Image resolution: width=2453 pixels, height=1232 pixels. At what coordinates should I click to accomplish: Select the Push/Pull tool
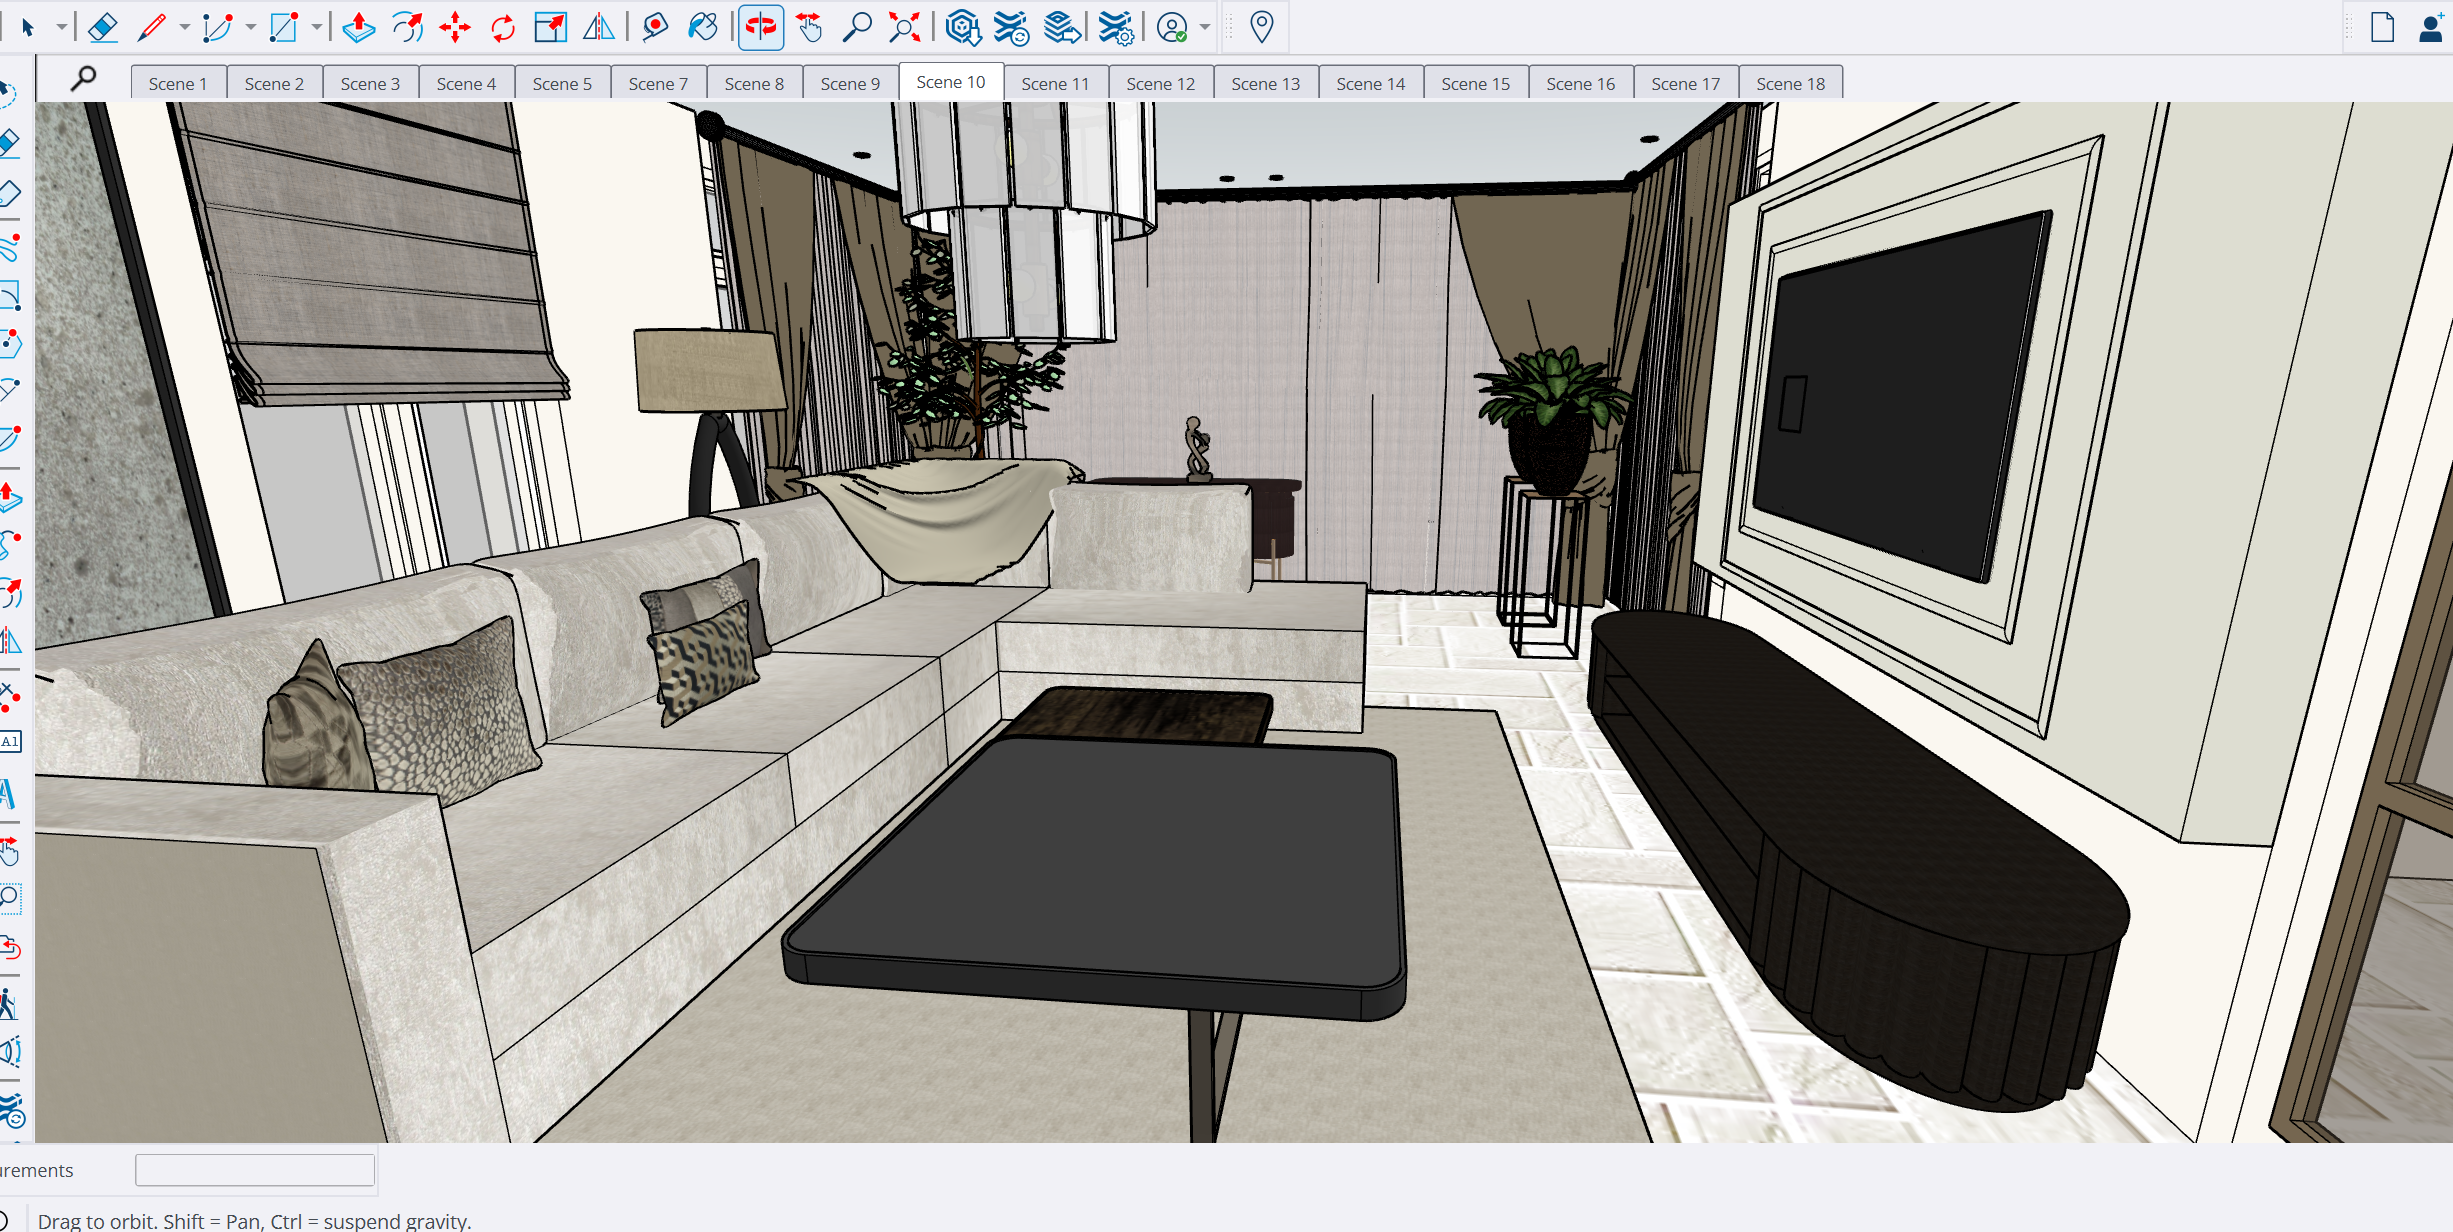pyautogui.click(x=358, y=27)
